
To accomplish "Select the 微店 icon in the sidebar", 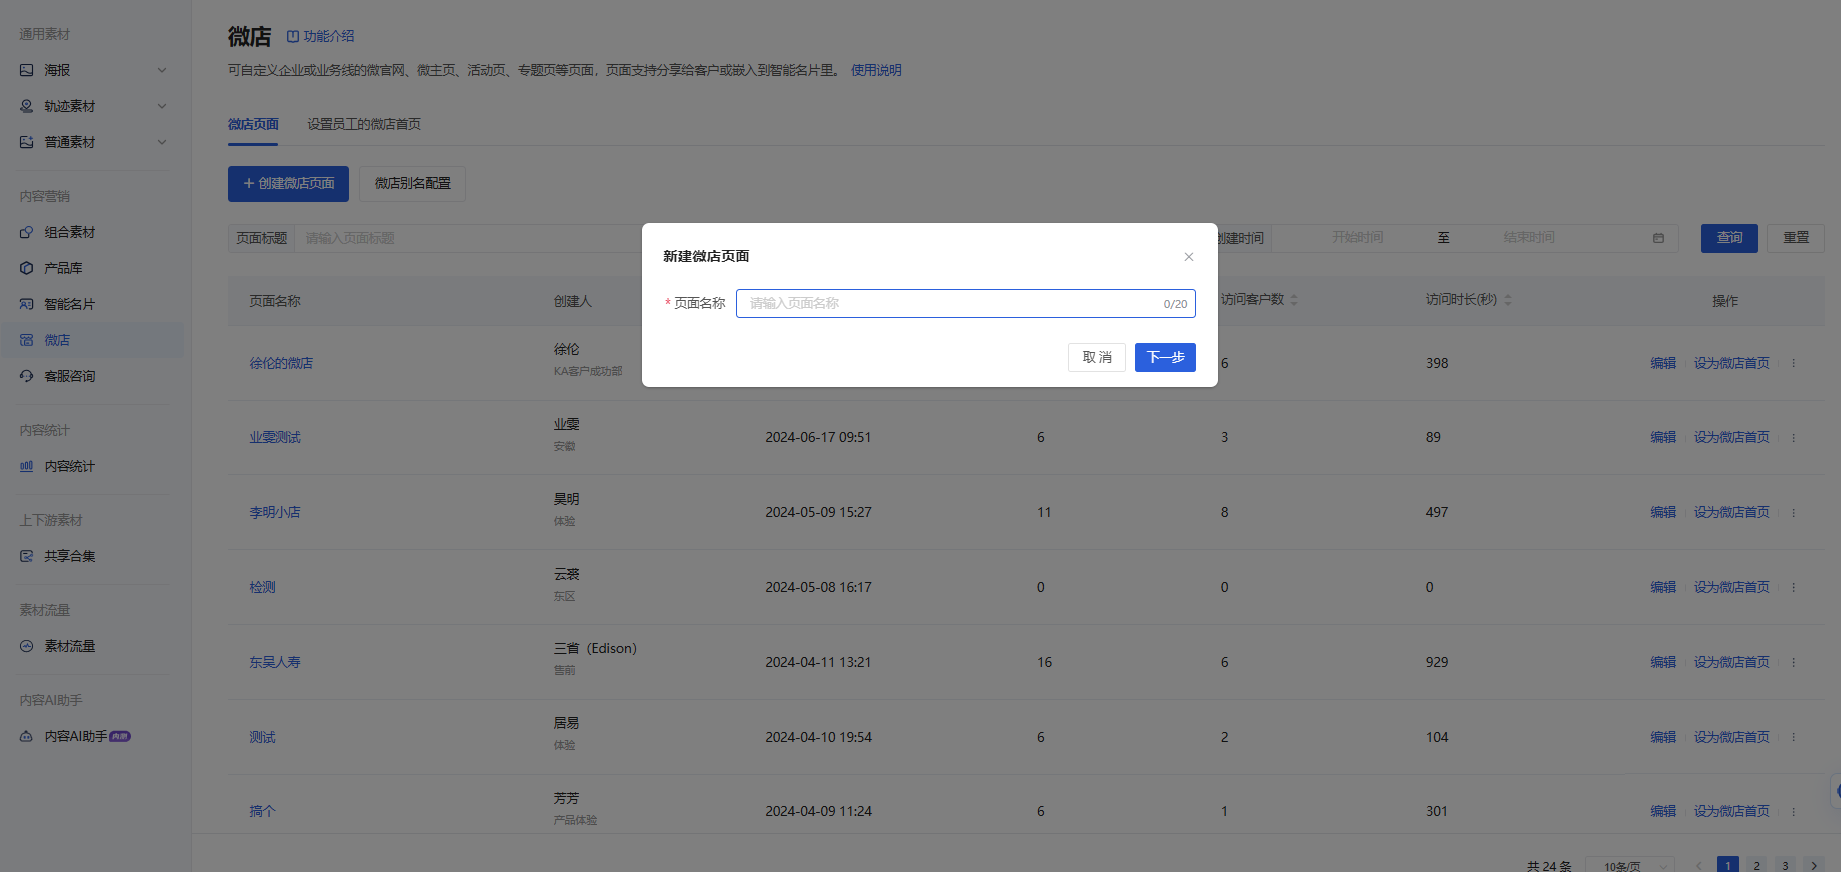I will pyautogui.click(x=27, y=340).
